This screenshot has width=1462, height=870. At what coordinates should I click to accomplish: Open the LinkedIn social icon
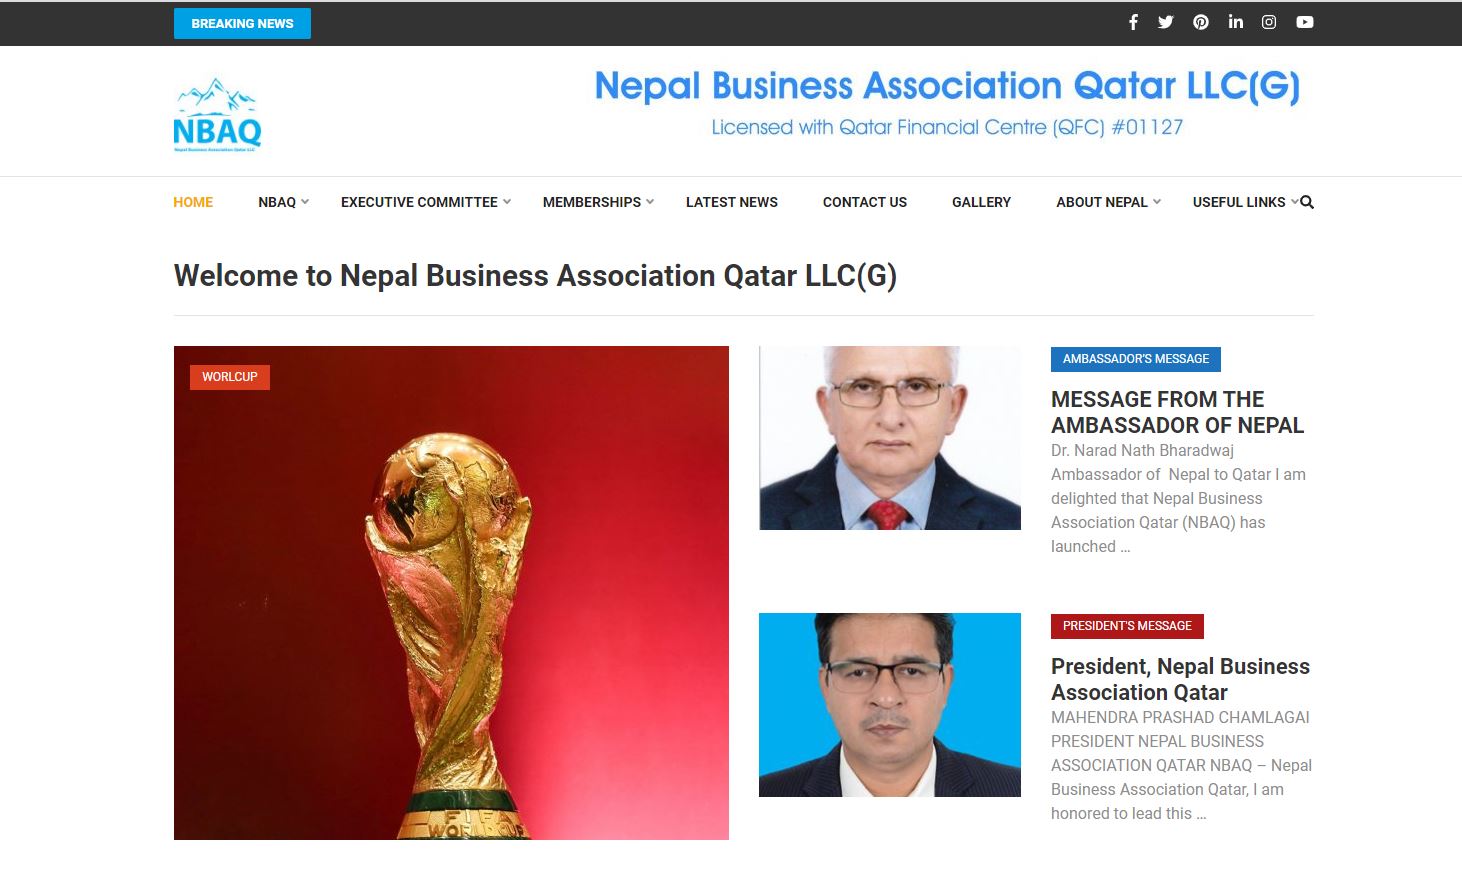(x=1236, y=22)
